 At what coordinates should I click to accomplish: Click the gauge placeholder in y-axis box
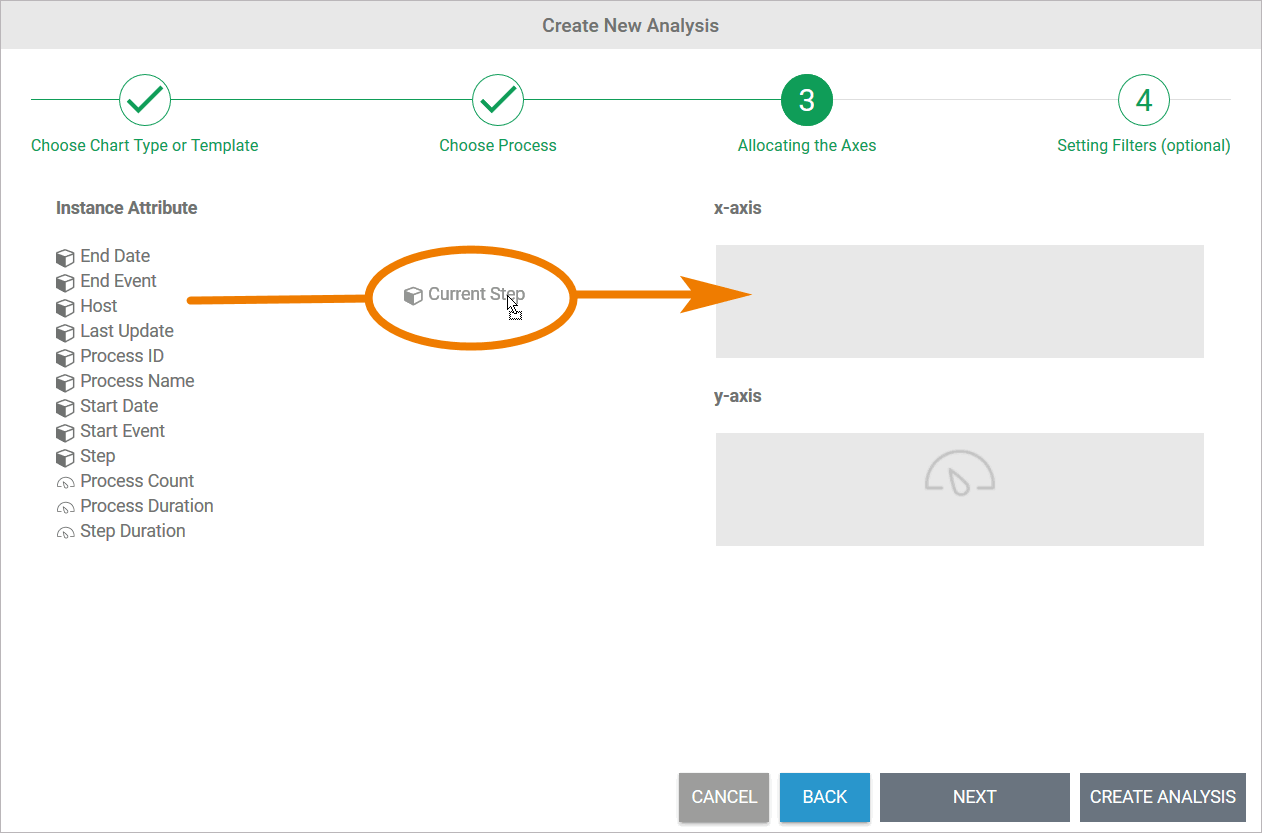(960, 473)
